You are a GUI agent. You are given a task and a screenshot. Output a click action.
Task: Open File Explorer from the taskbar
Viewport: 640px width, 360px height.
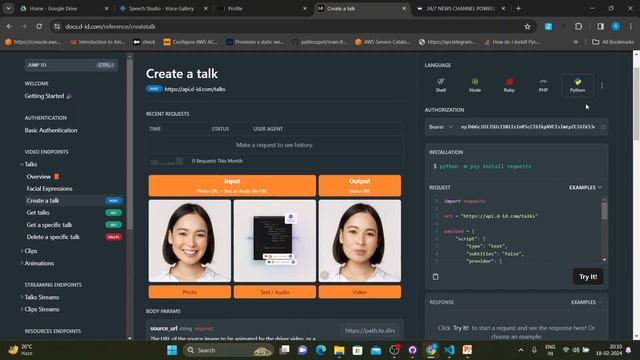point(339,350)
